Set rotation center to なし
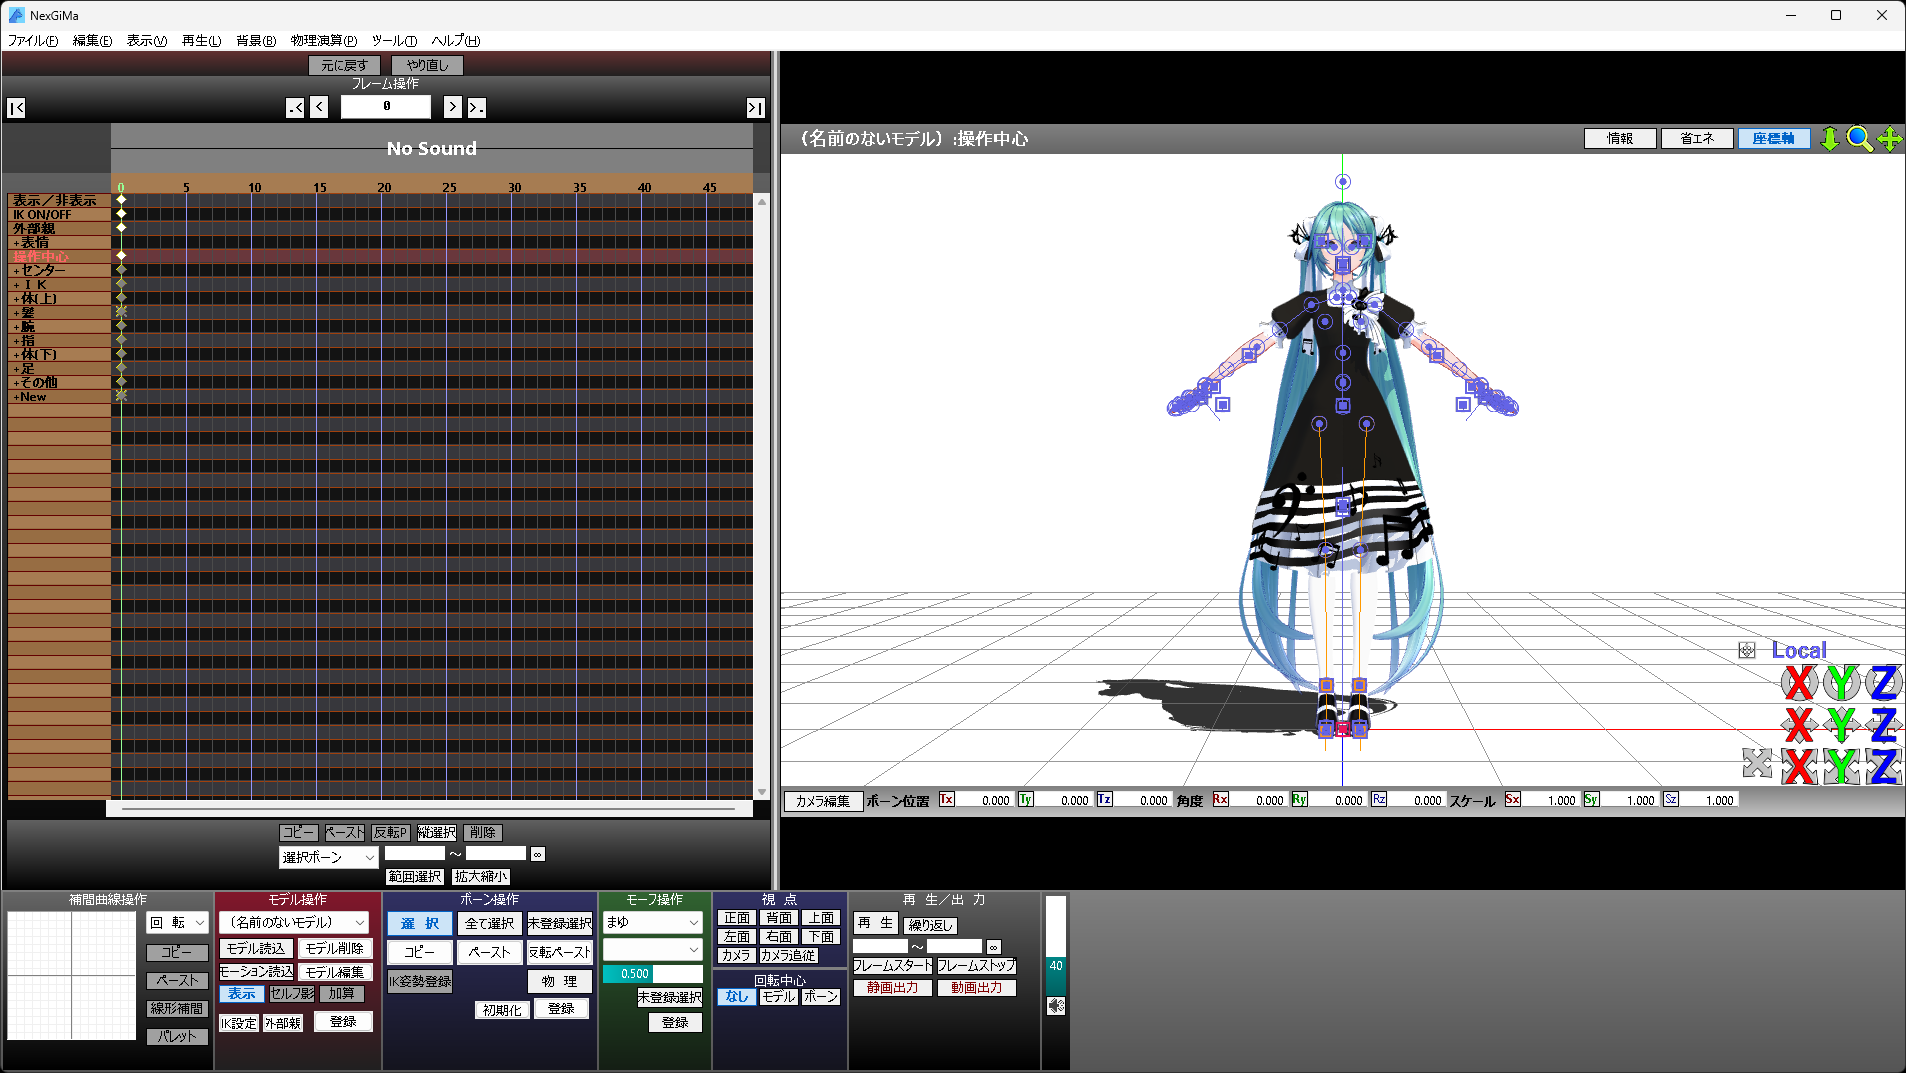This screenshot has width=1906, height=1073. tap(737, 997)
